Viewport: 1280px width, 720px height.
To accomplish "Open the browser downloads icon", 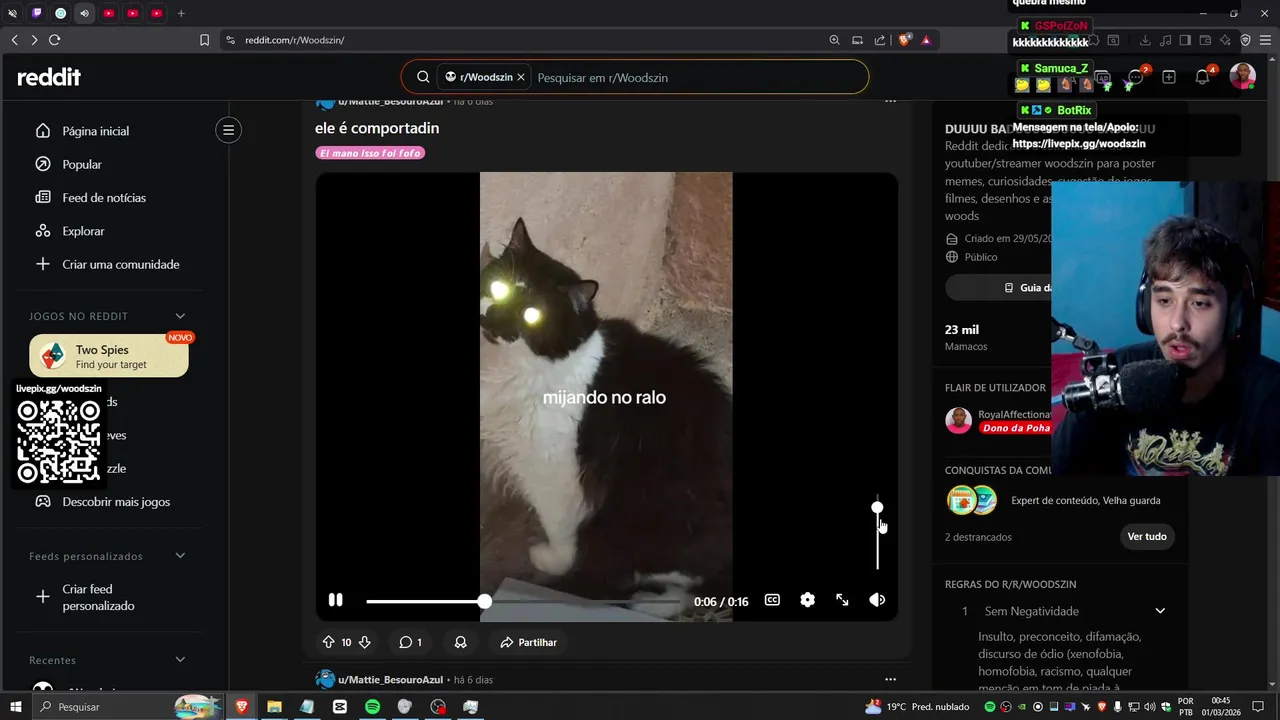I will coord(1145,40).
